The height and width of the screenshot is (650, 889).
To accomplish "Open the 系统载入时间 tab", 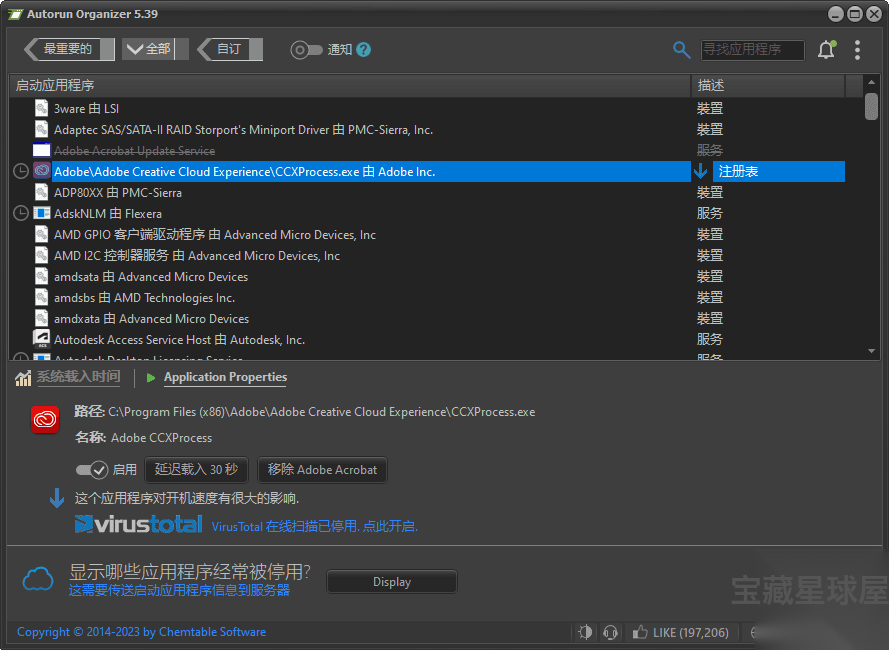I will pos(79,377).
